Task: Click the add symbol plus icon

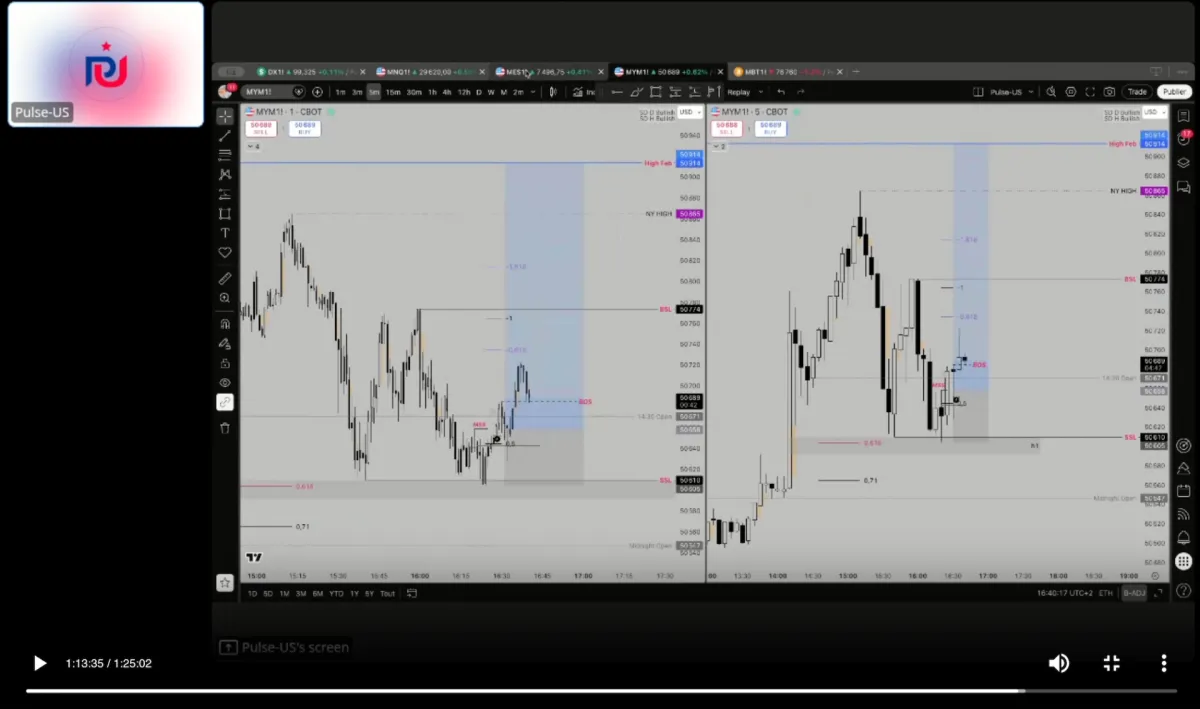Action: (x=317, y=92)
